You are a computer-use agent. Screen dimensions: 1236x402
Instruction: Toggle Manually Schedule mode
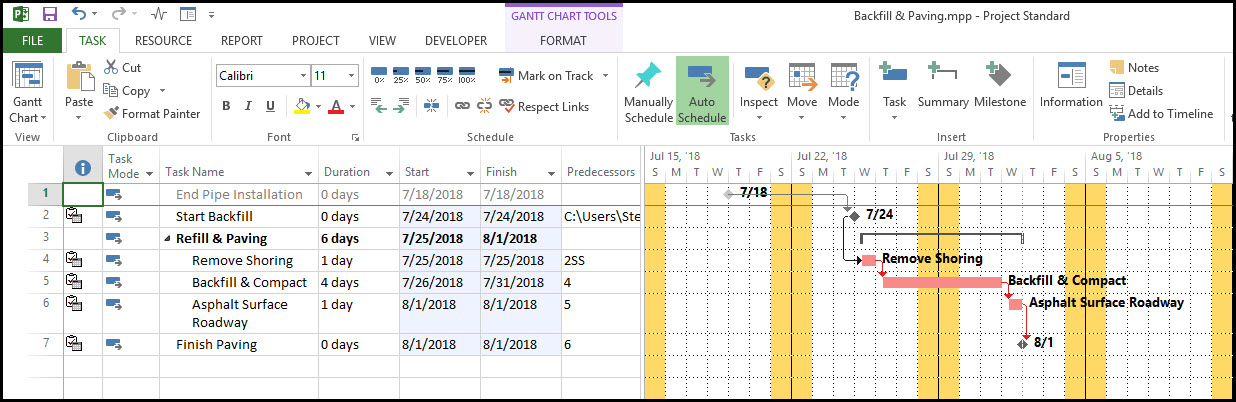[x=648, y=91]
